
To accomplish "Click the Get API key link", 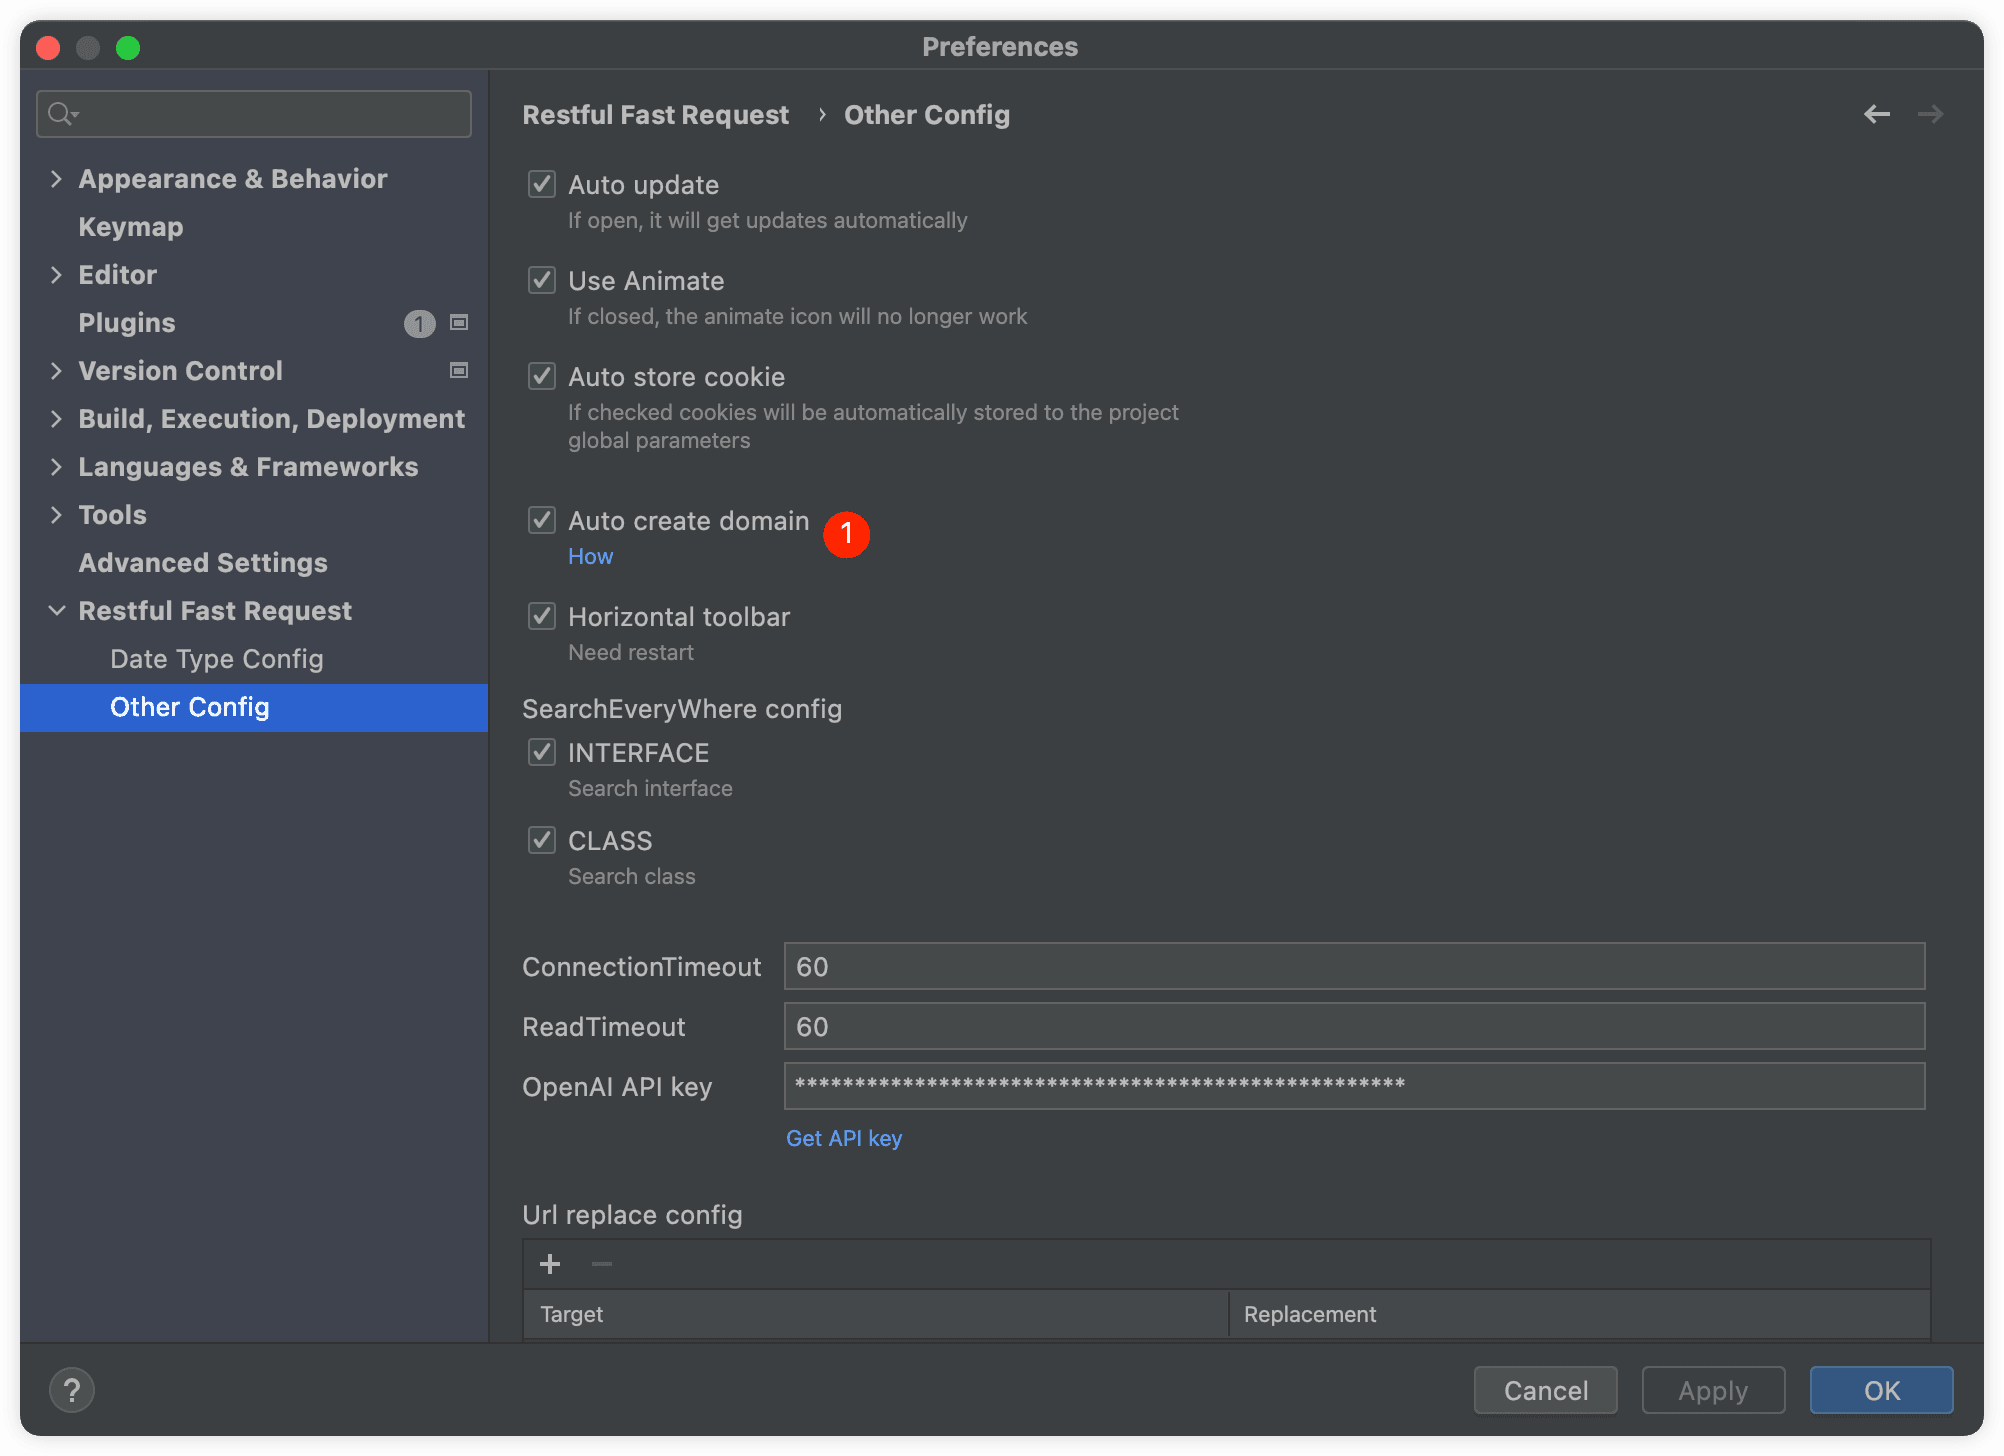I will (844, 1138).
